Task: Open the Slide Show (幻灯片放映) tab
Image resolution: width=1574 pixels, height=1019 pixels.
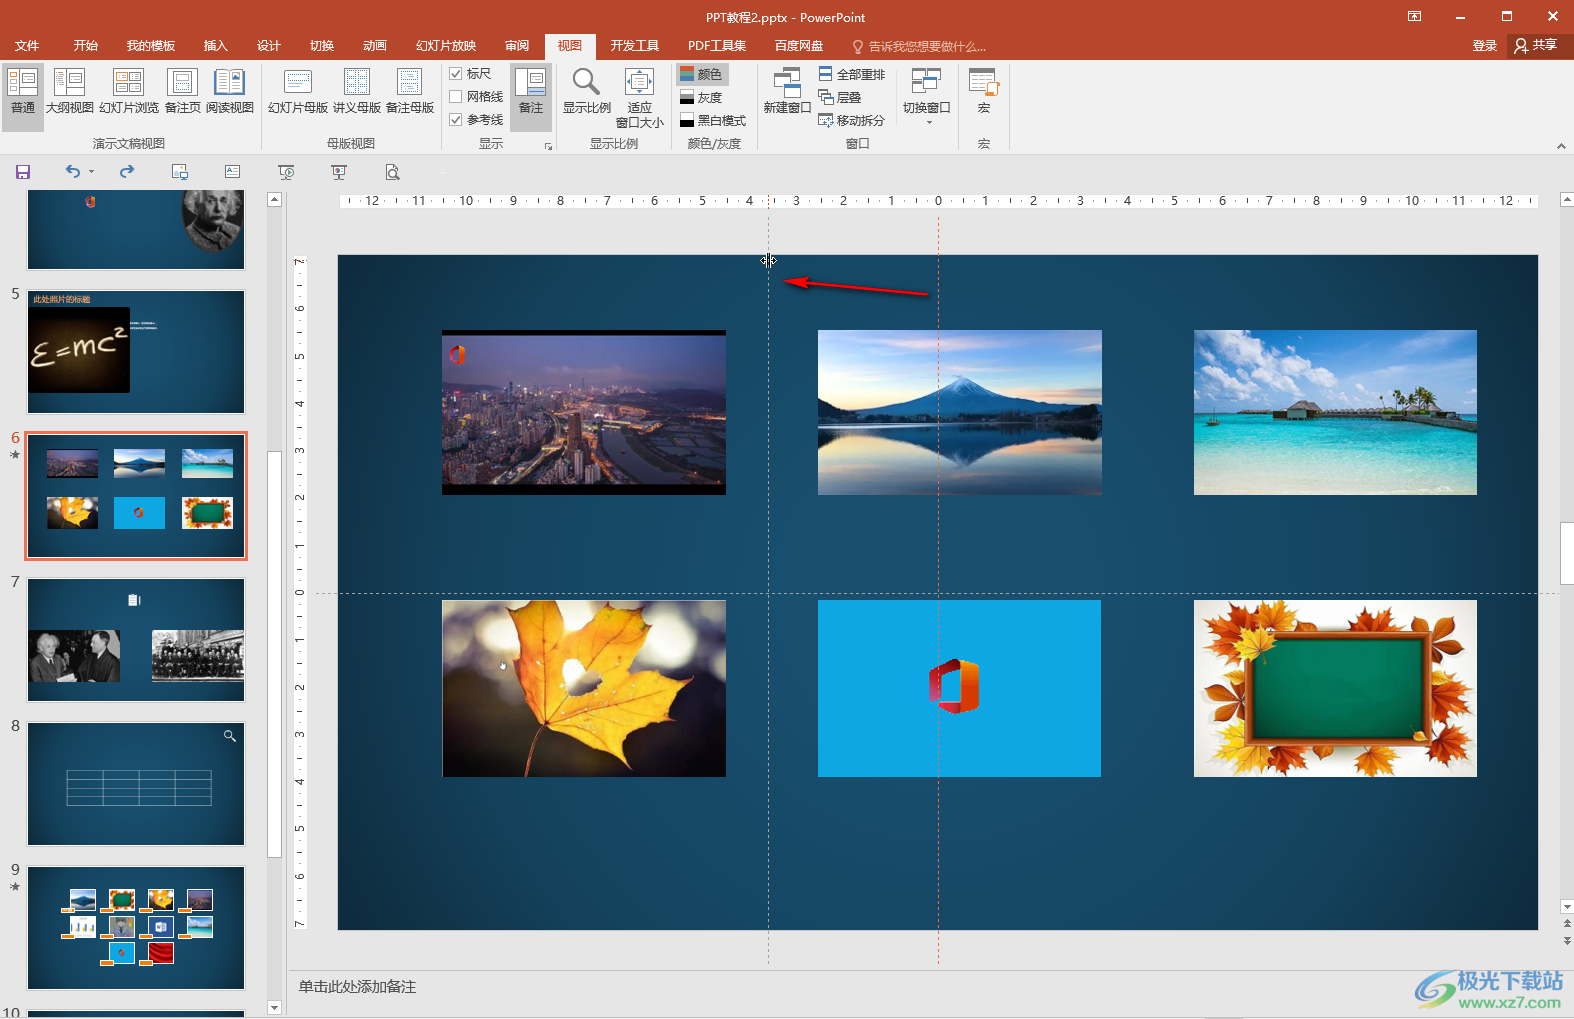Action: click(x=446, y=46)
